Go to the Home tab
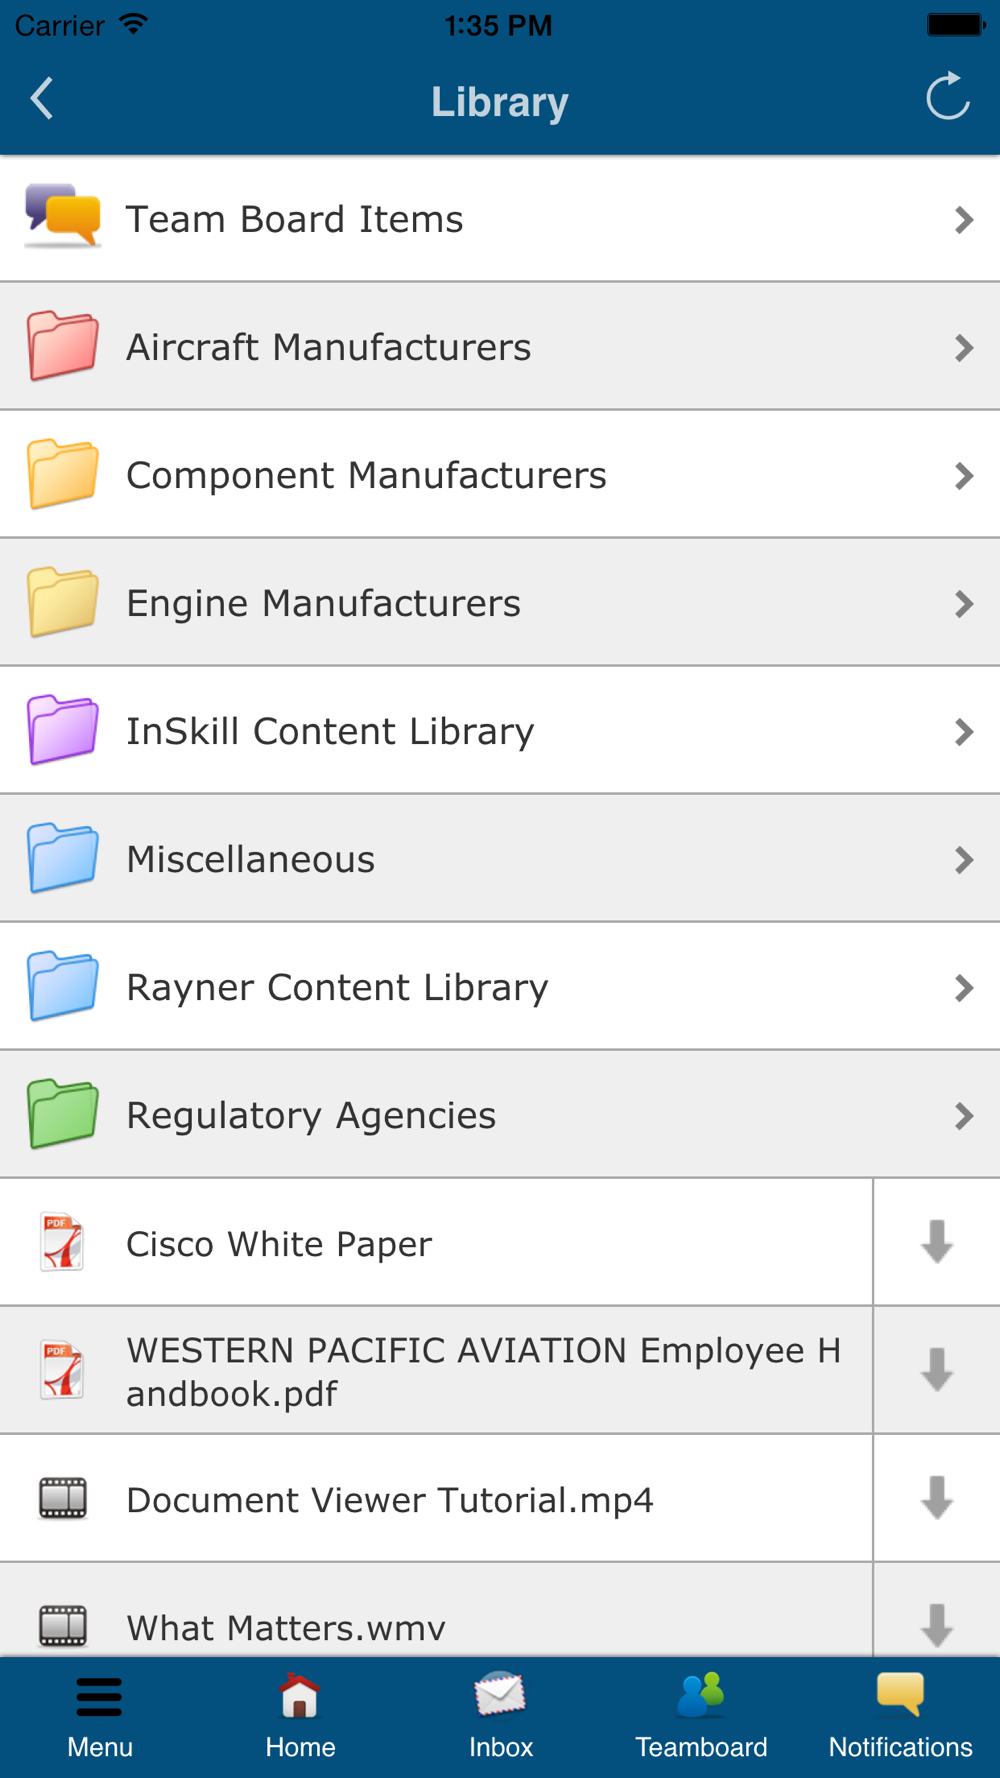Screen dimensions: 1000x1778 tap(300, 1718)
